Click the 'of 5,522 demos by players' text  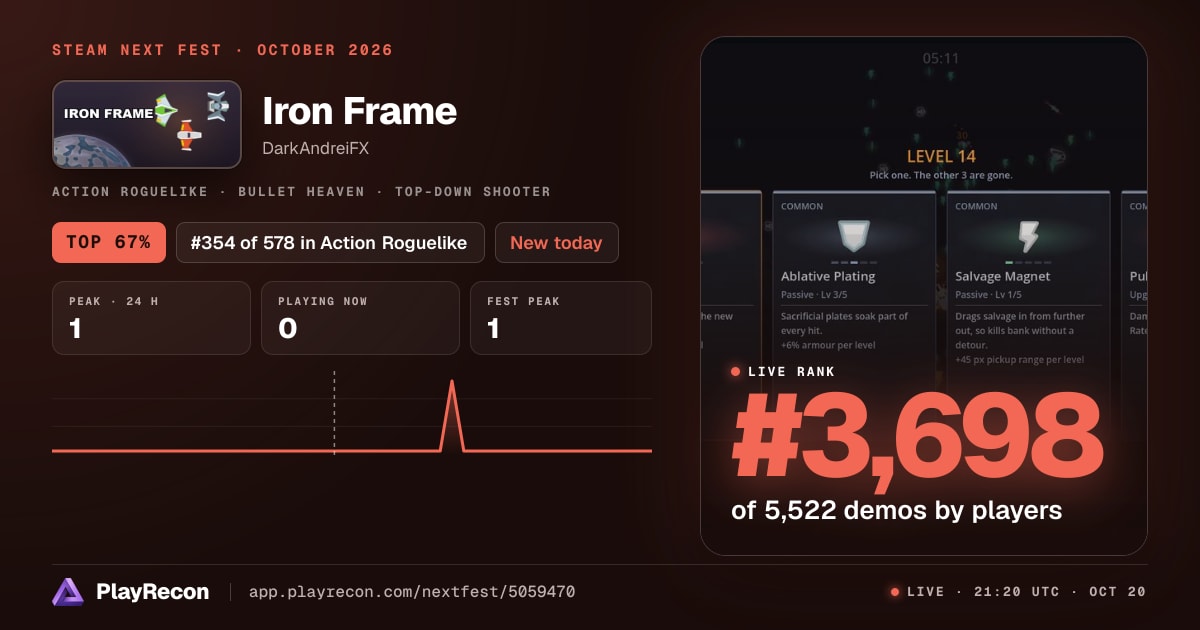[x=896, y=510]
